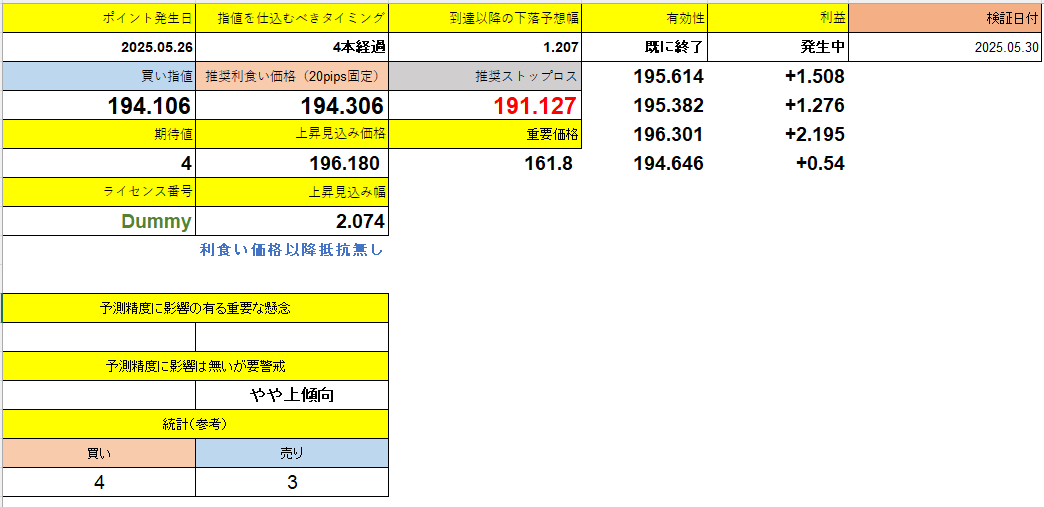The height and width of the screenshot is (507, 1044).
Task: Click the red stop loss value 191.127
Action: [485, 105]
